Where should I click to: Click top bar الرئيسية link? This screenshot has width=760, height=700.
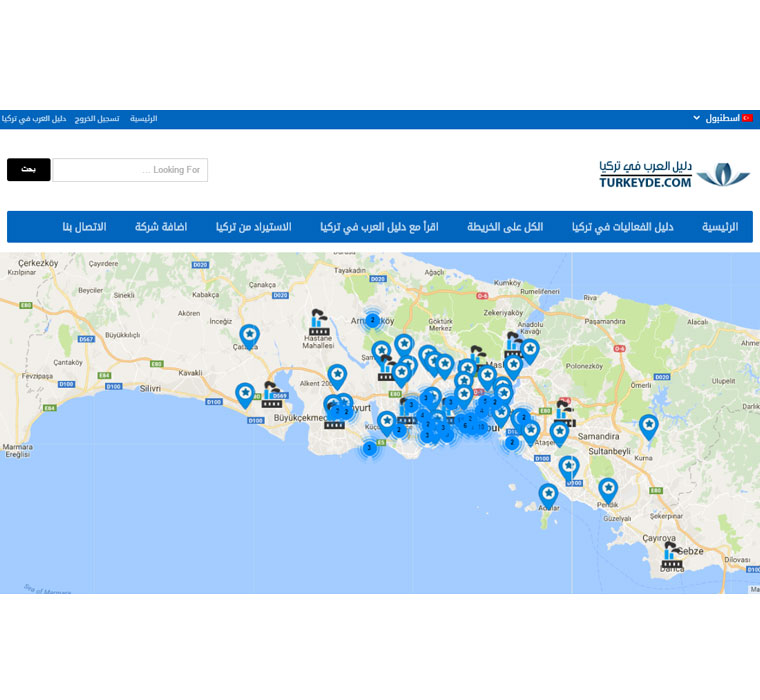pos(143,119)
